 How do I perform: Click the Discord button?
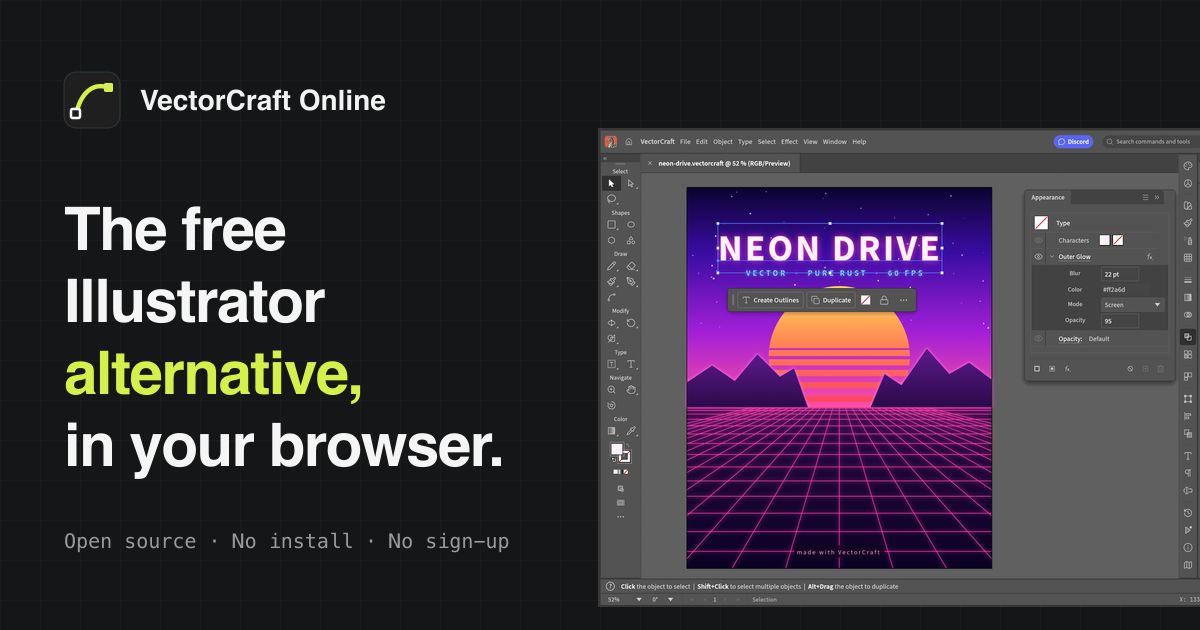point(1073,142)
